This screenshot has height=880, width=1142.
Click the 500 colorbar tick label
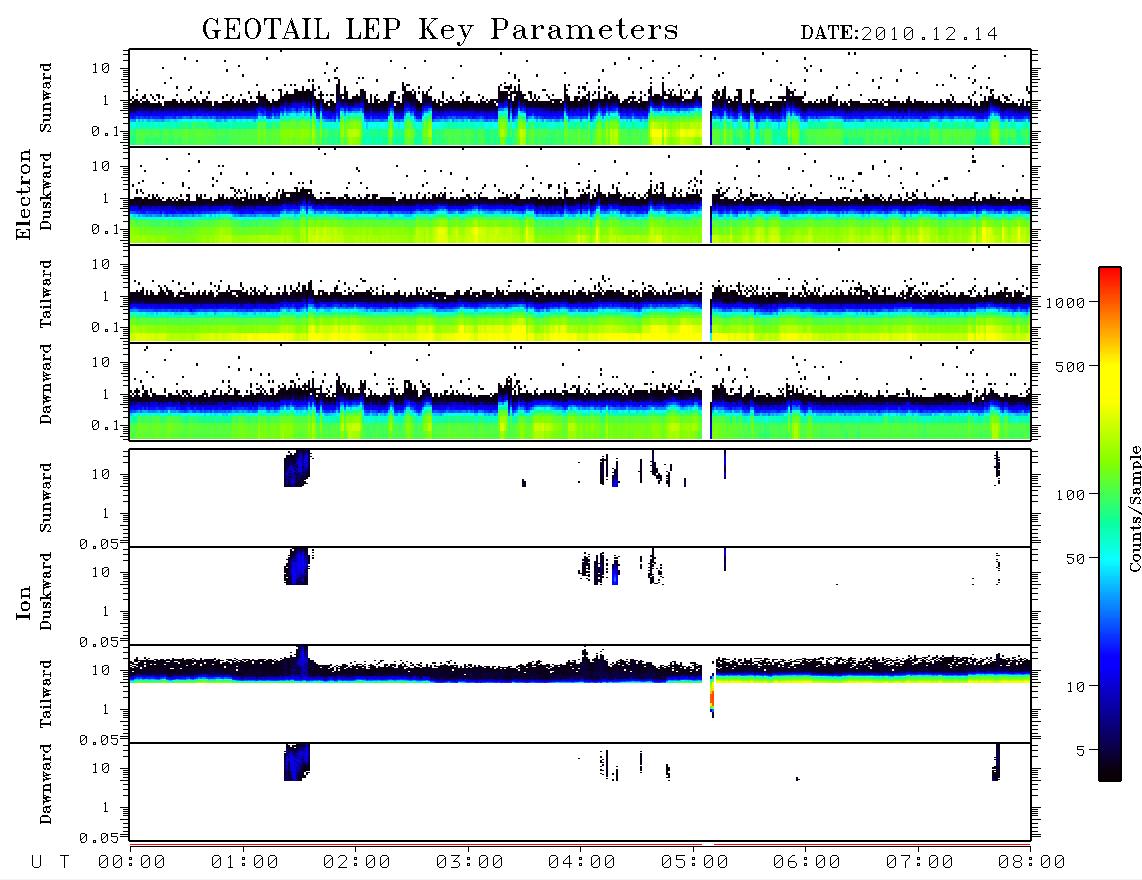pyautogui.click(x=1070, y=366)
